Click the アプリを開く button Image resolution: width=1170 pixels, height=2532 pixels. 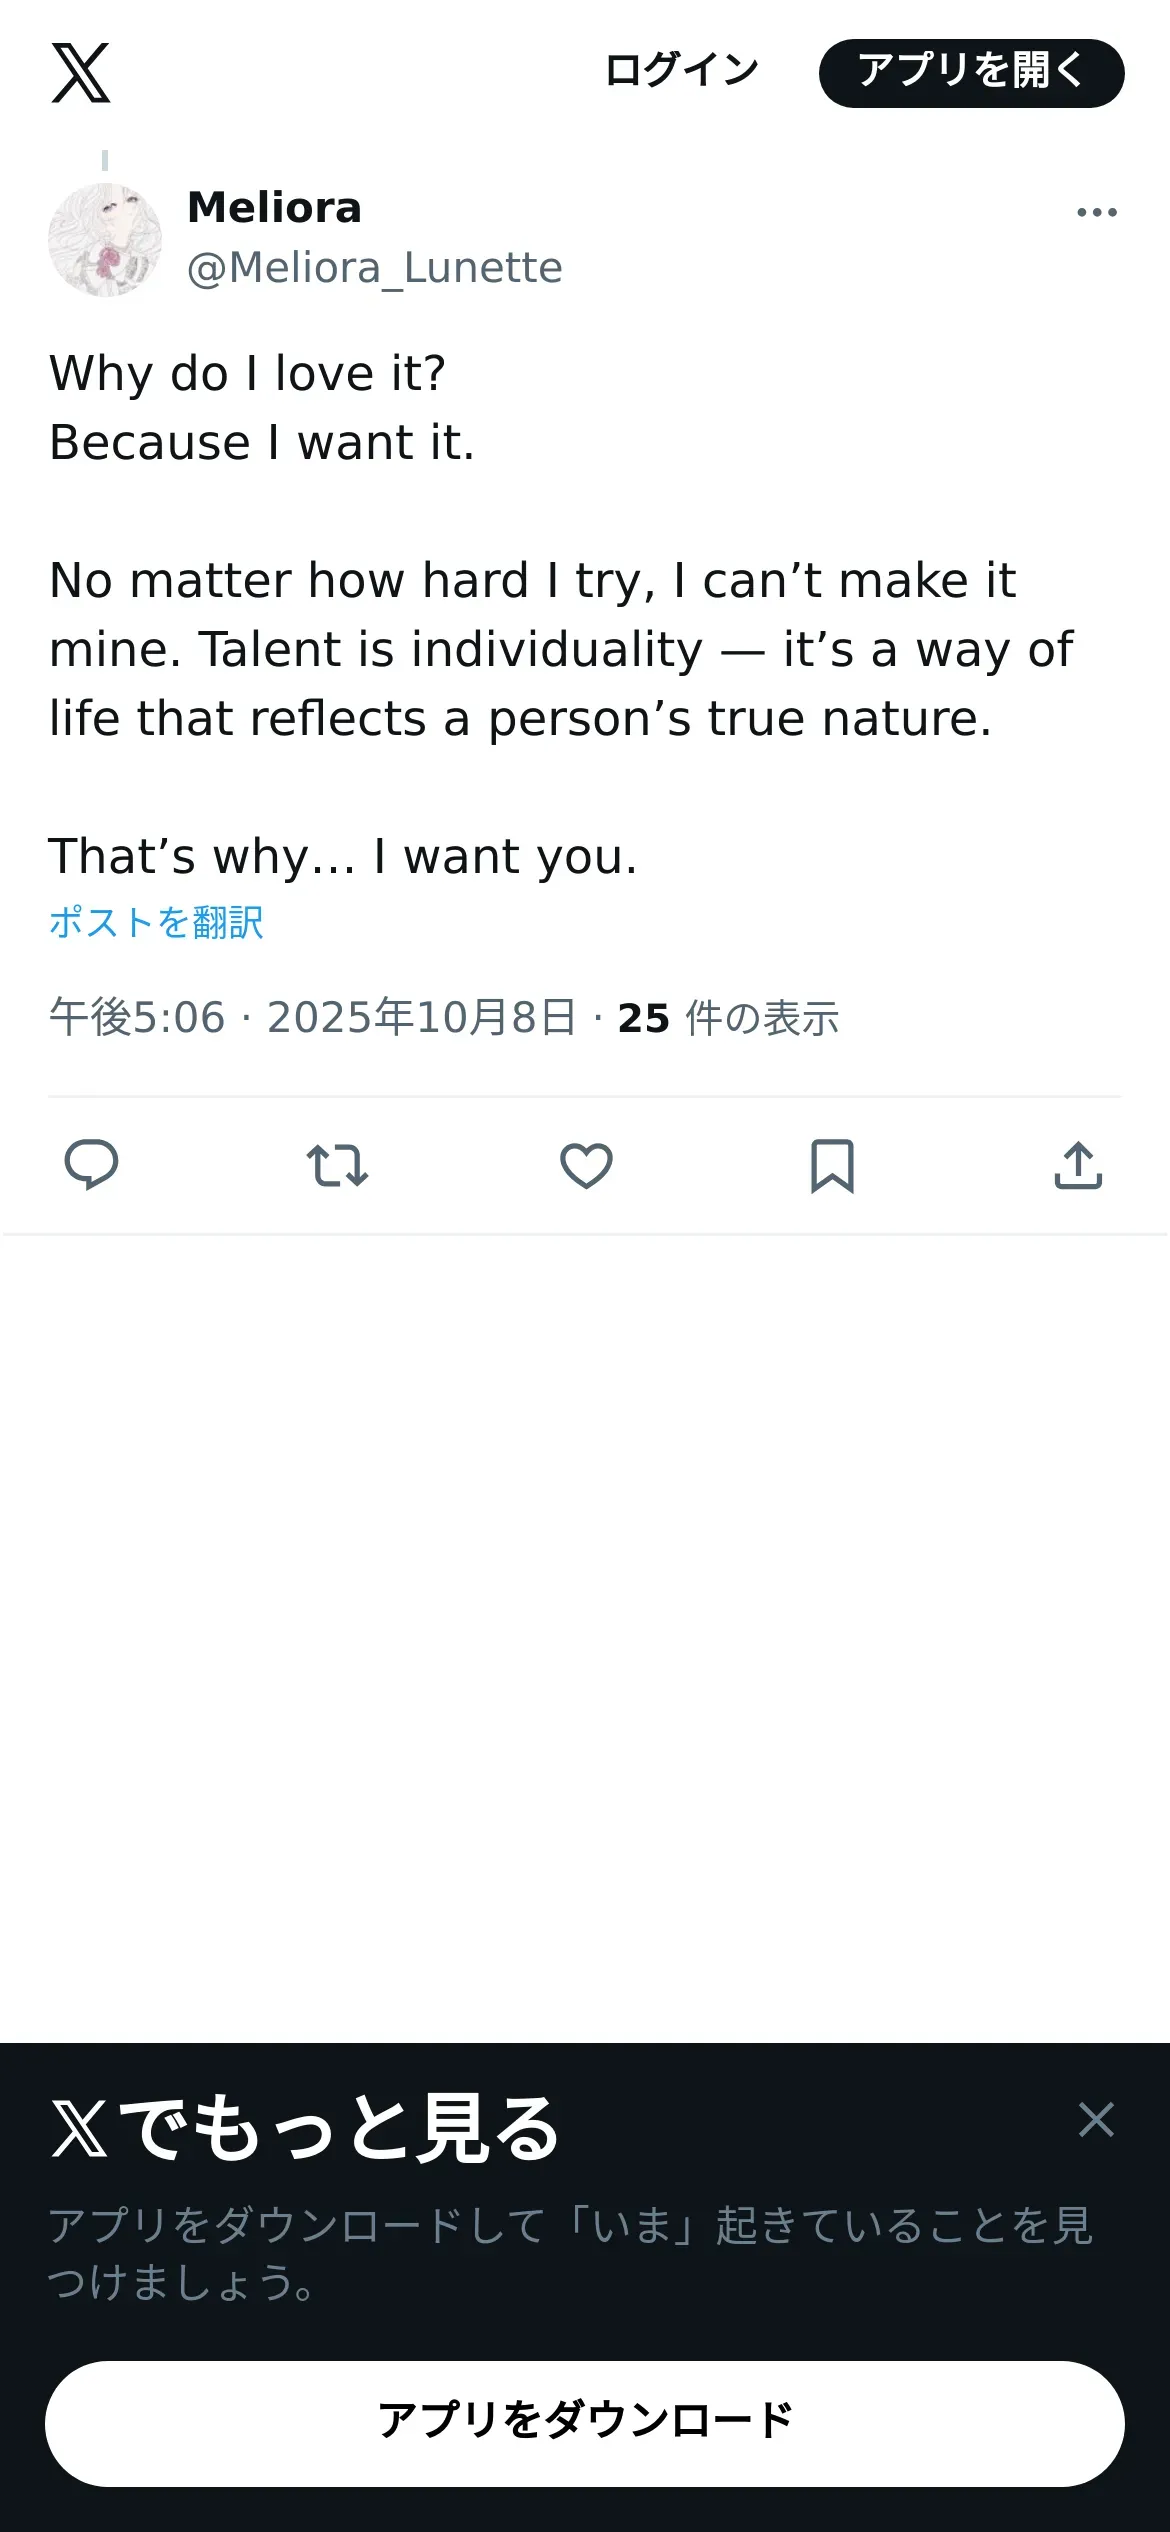(x=972, y=73)
